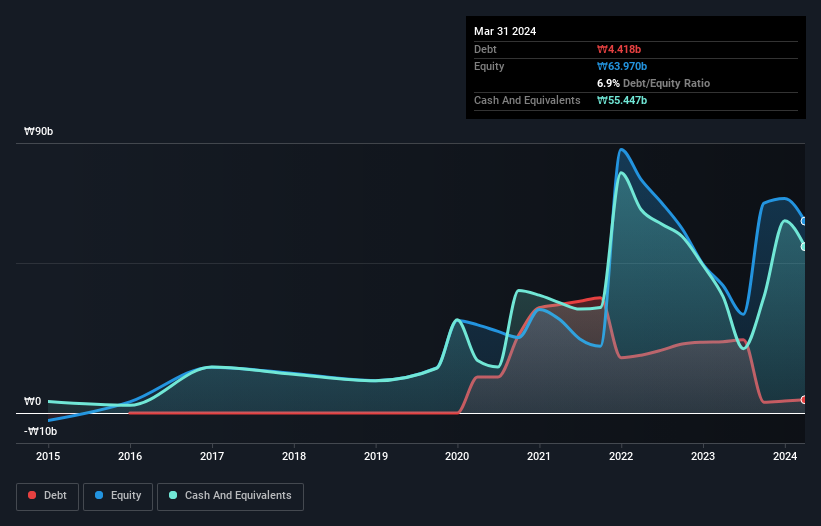Click the Mar 31 2024 tooltip date

[505, 31]
